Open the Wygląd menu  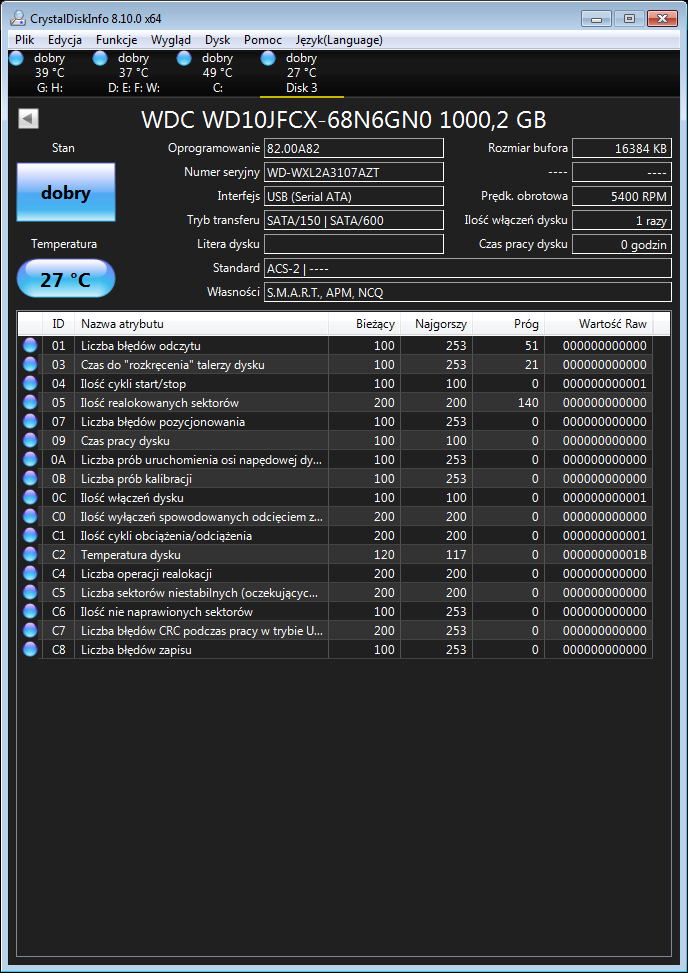[171, 40]
